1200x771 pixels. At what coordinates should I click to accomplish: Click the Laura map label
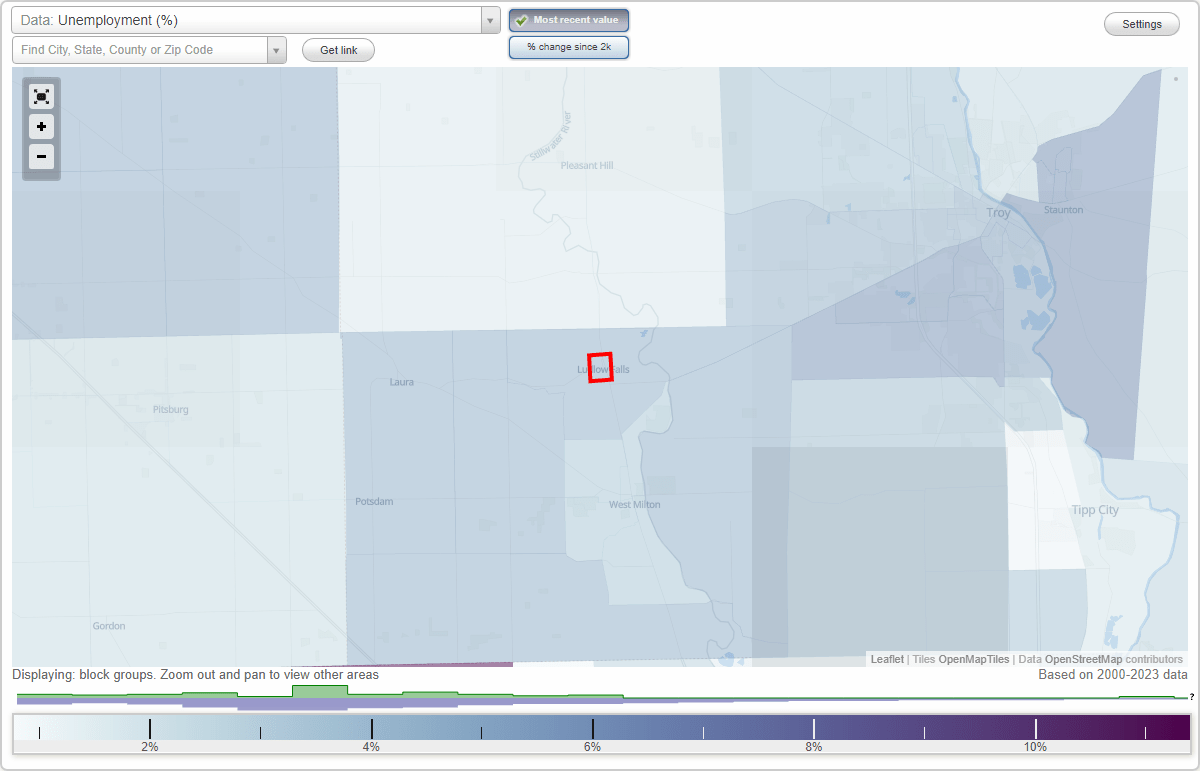click(x=401, y=382)
